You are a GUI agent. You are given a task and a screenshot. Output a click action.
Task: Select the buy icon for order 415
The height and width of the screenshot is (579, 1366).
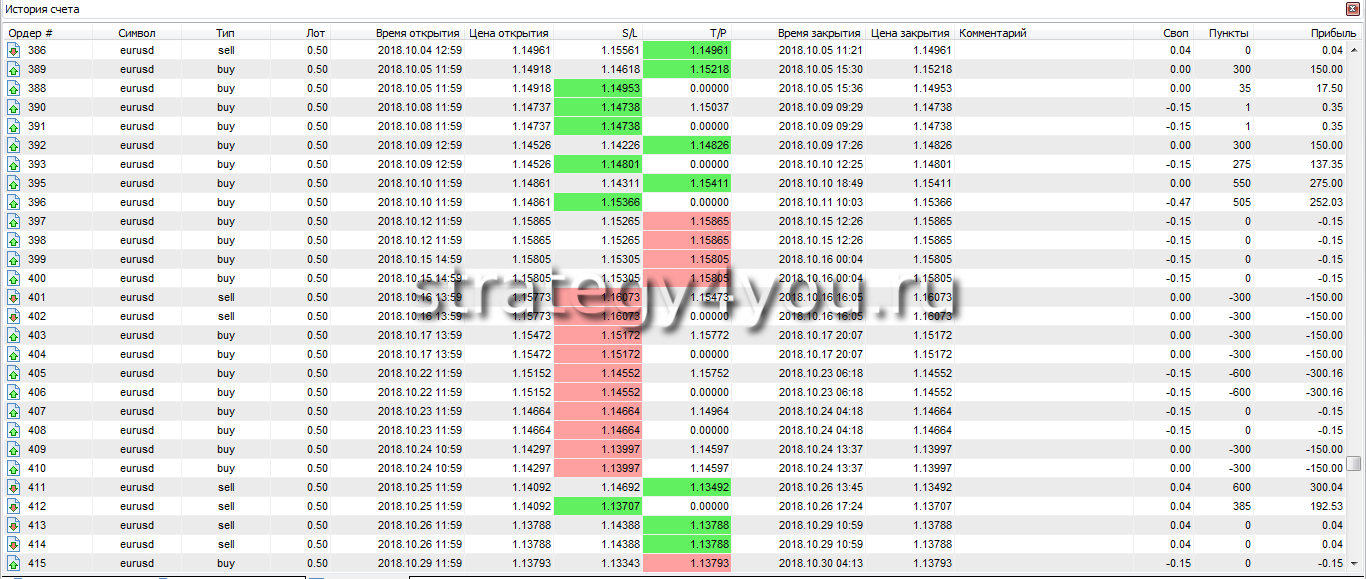coord(14,563)
